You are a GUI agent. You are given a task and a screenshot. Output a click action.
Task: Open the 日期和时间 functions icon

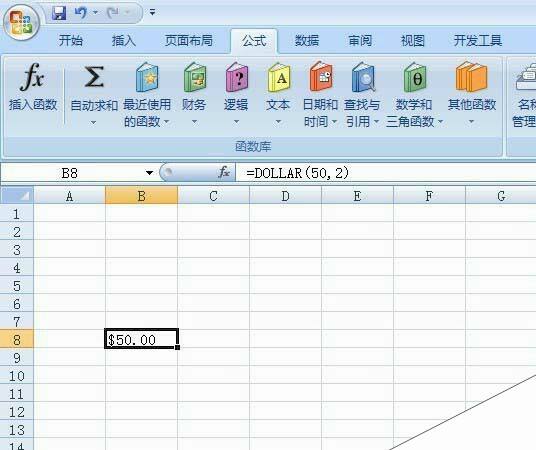coord(321,77)
